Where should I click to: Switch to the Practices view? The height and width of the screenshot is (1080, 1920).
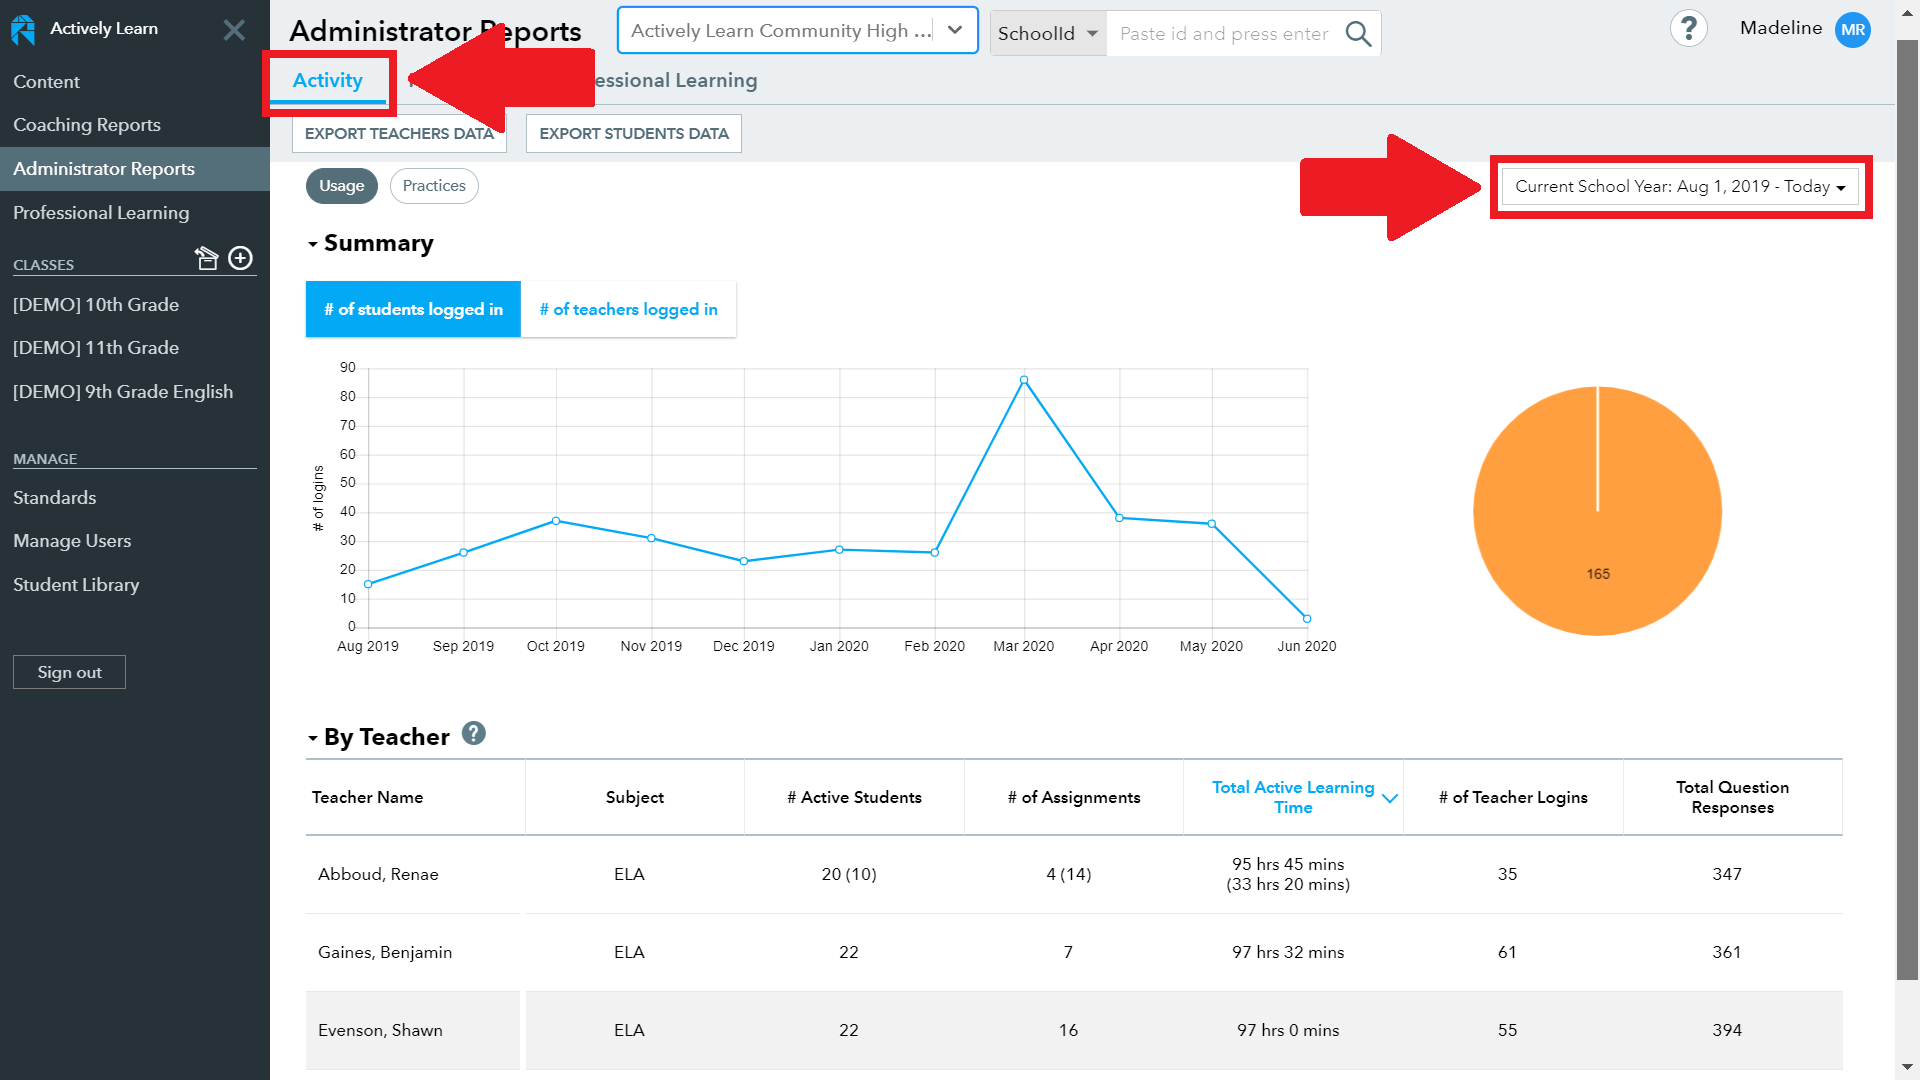click(x=433, y=185)
